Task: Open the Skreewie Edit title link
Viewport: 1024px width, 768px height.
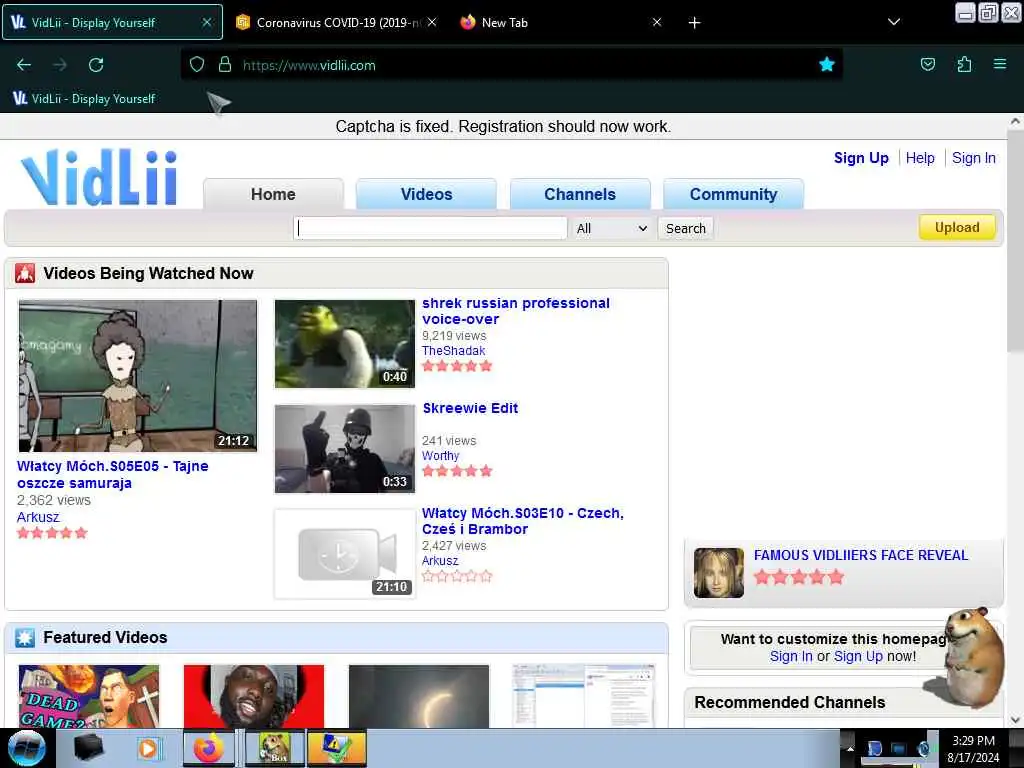Action: [470, 408]
